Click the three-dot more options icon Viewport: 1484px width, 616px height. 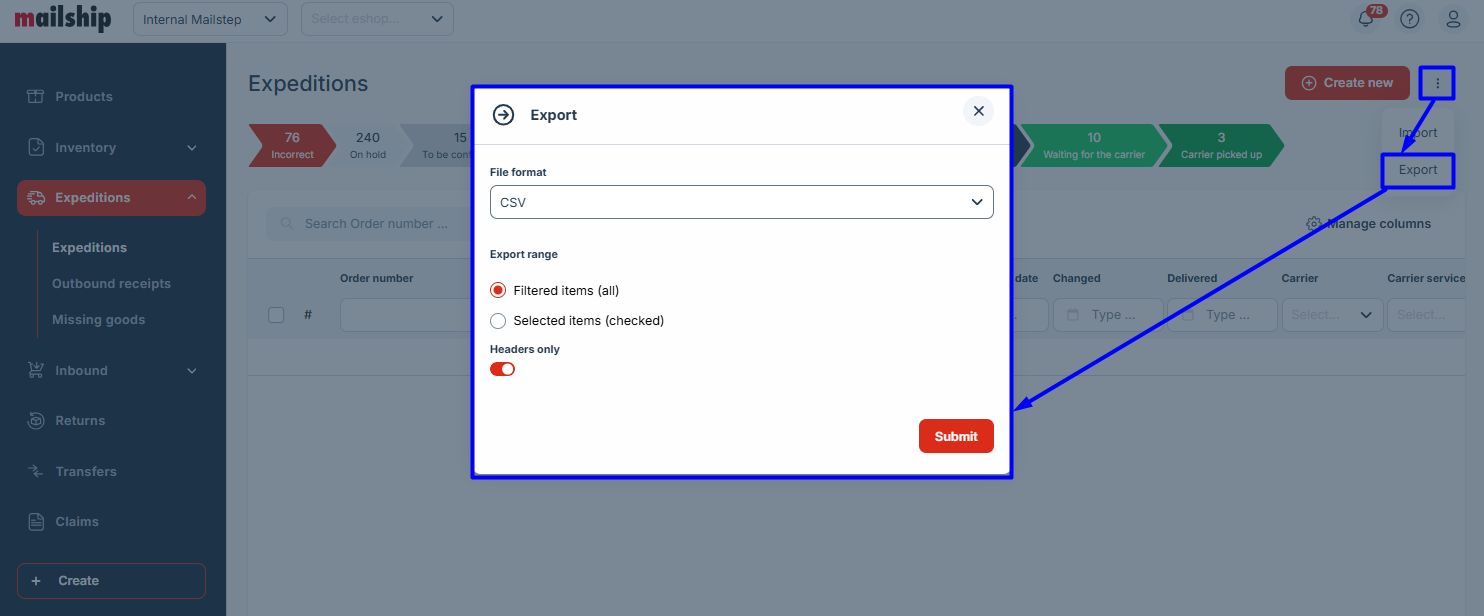click(1437, 83)
